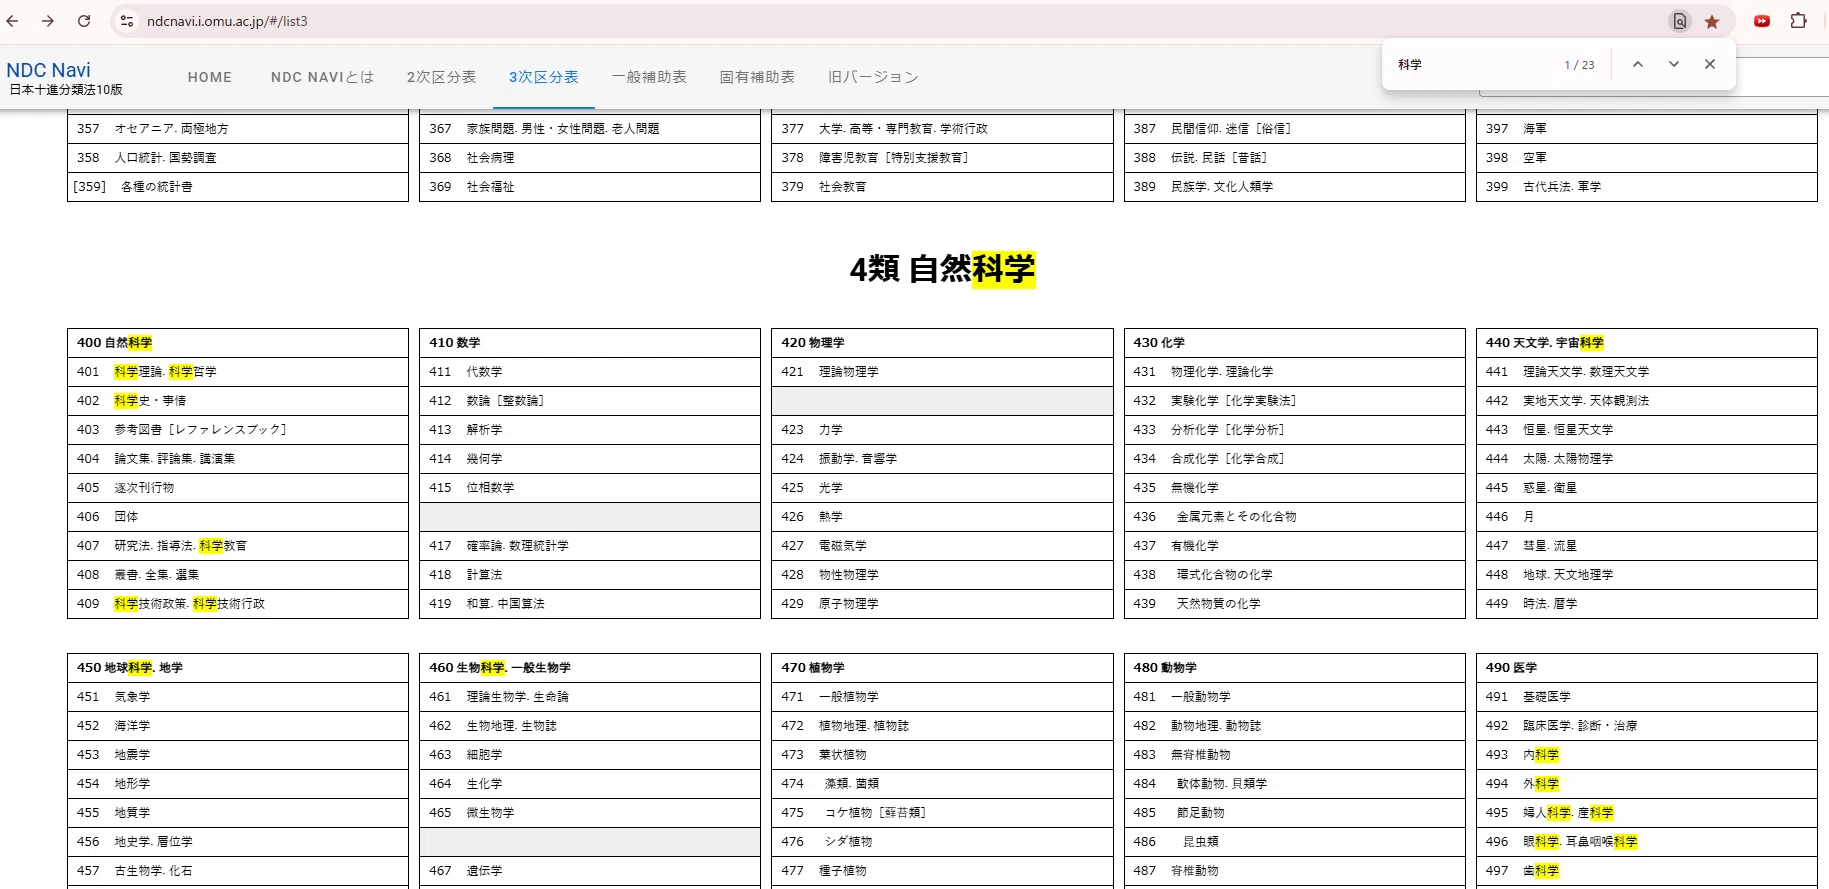The image size is (1829, 889).
Task: Jump to previous find result
Action: (x=1637, y=64)
